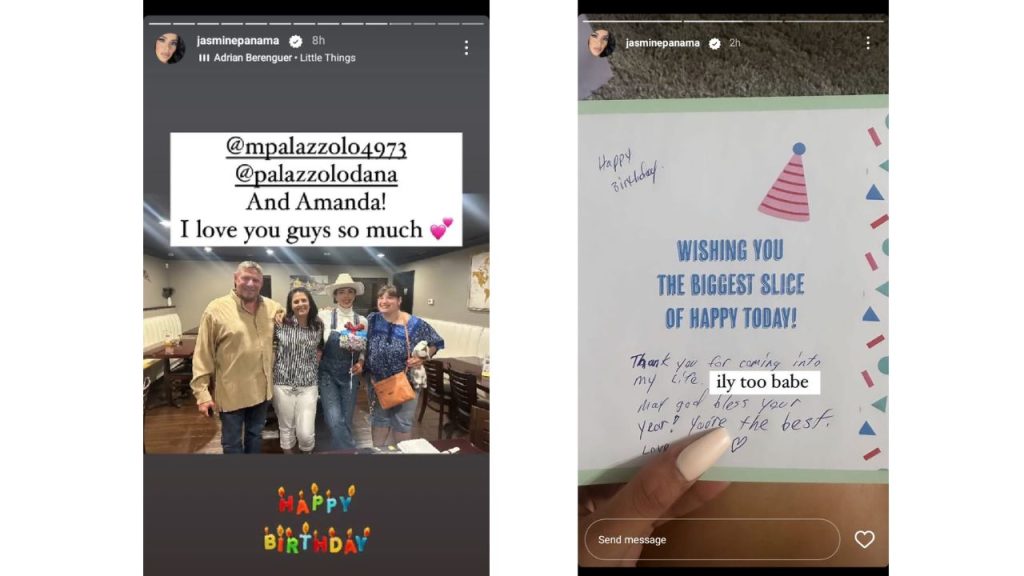This screenshot has width=1024, height=576.
Task: Click the music bars icon beside Adrian Berenguer
Action: 204,58
